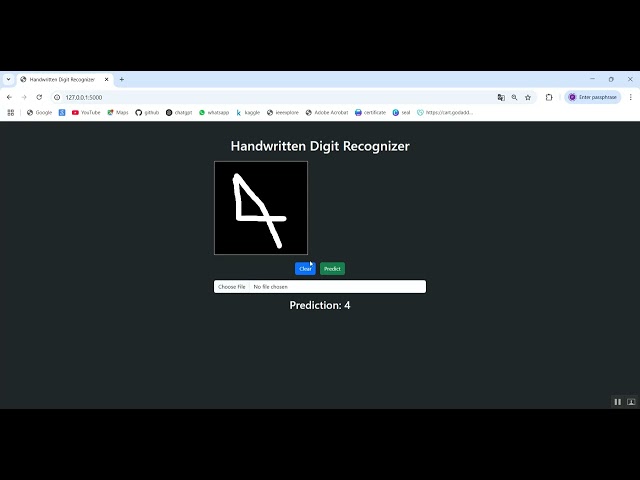Image resolution: width=640 pixels, height=480 pixels.
Task: Click the translate page icon
Action: pos(501,97)
